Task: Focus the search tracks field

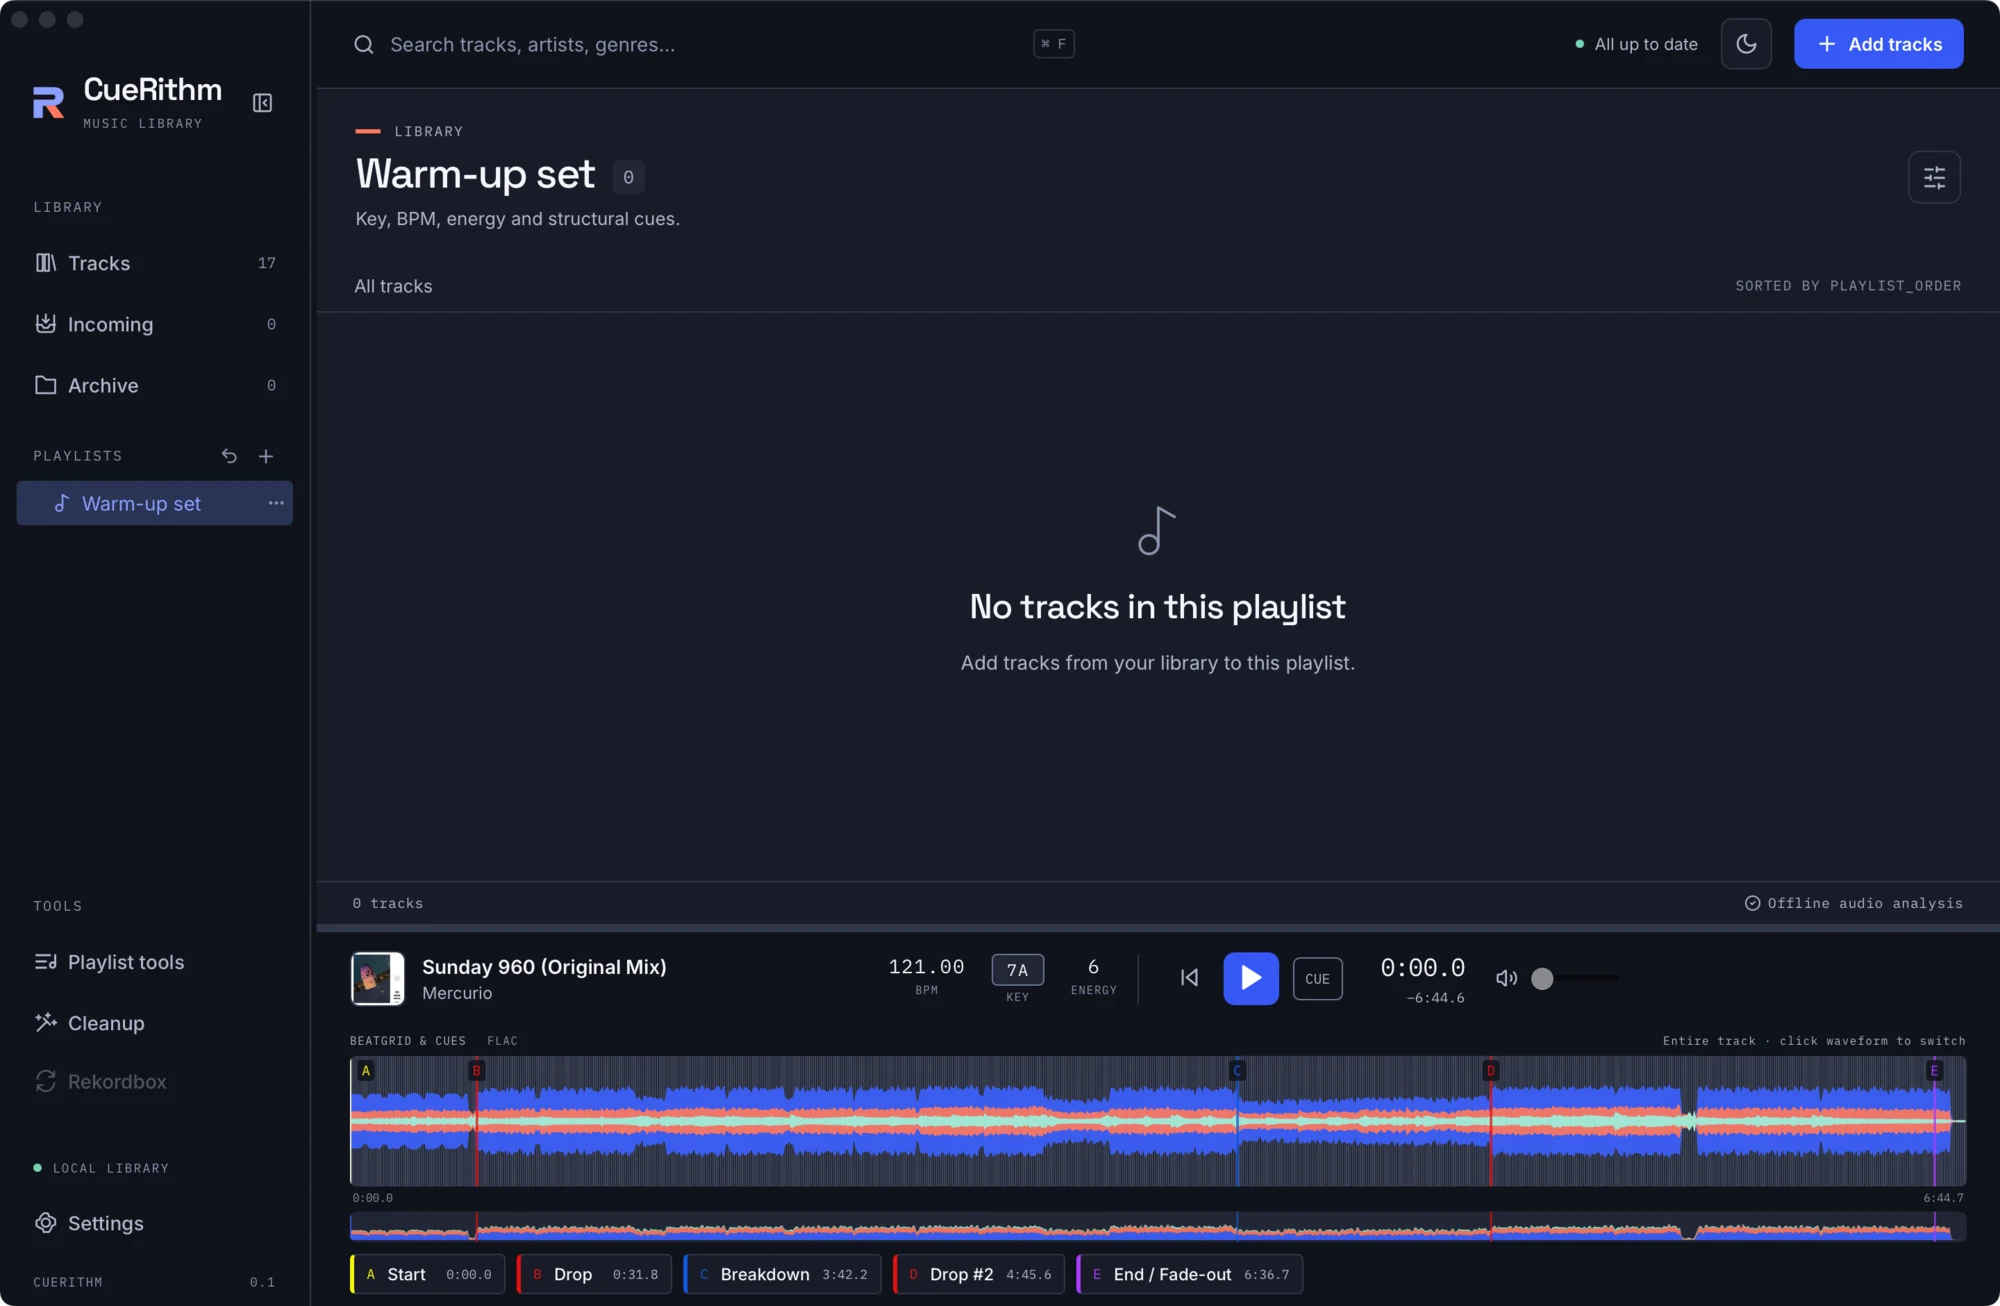Action: pyautogui.click(x=714, y=44)
